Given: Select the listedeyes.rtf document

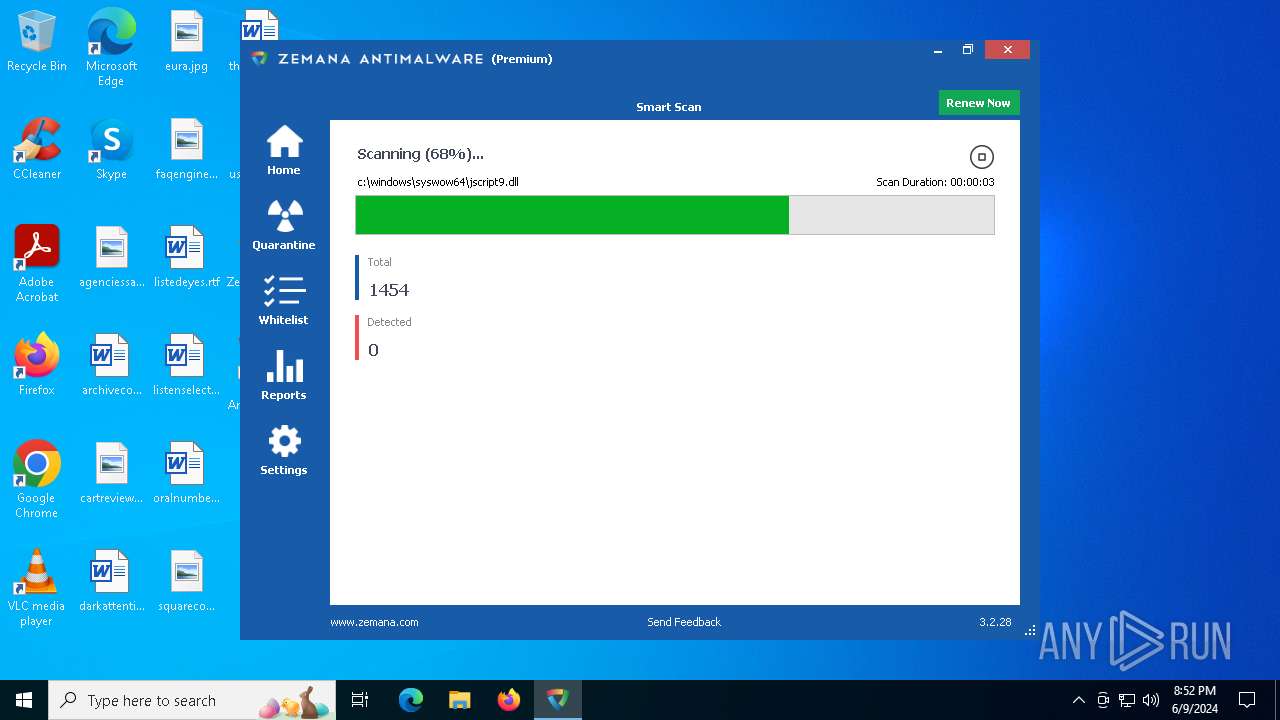Looking at the screenshot, I should 186,258.
